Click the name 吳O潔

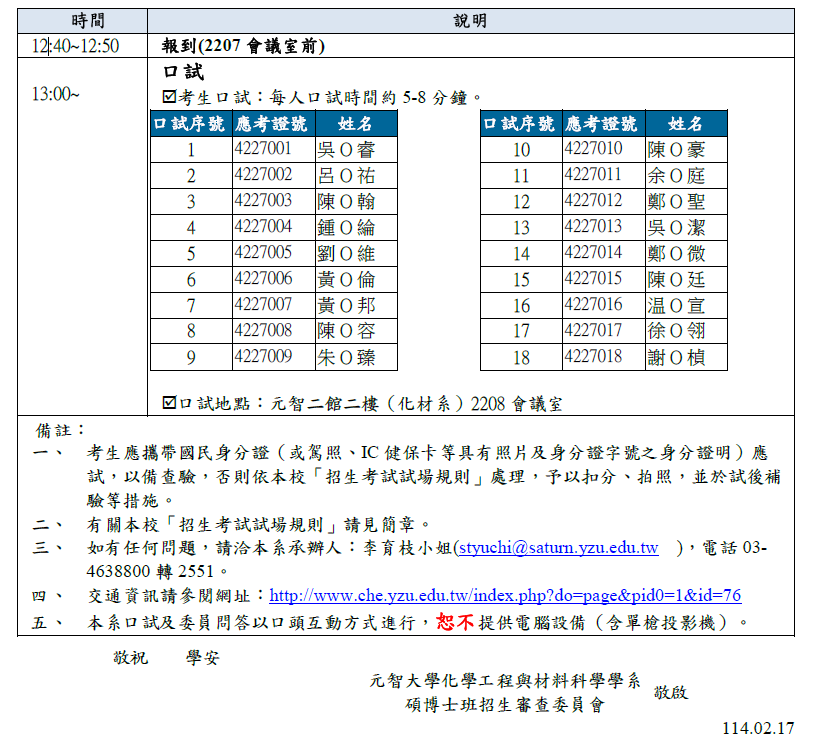point(676,228)
